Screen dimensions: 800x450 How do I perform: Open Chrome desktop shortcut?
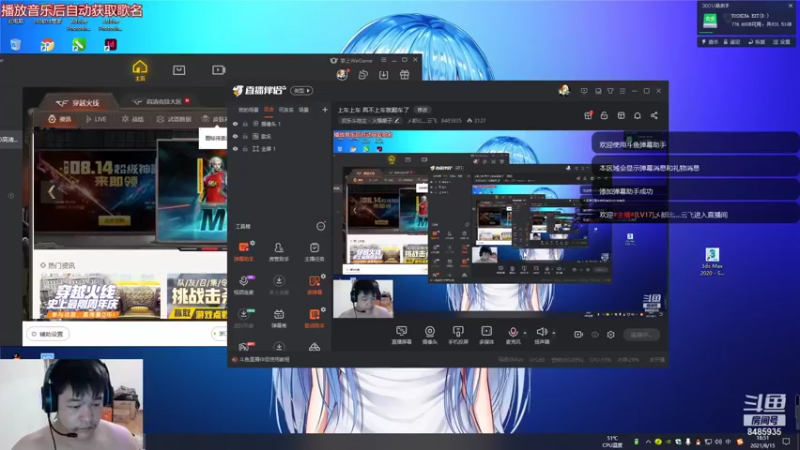coord(47,45)
